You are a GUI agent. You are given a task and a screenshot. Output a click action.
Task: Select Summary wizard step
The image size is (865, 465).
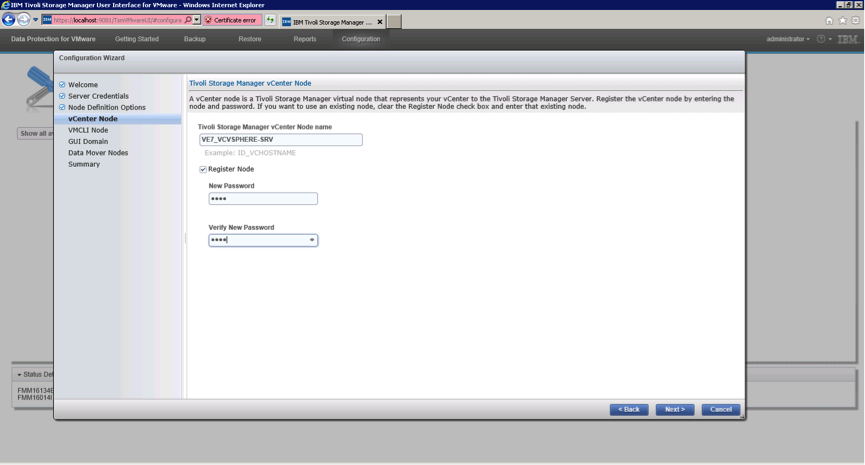tap(84, 164)
